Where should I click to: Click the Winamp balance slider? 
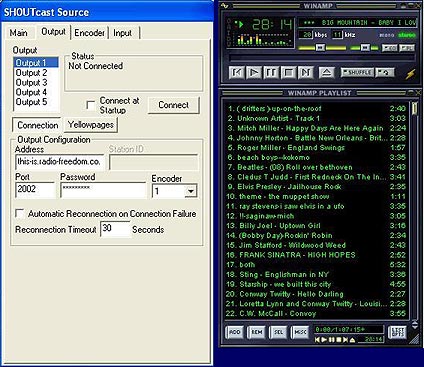pos(365,48)
